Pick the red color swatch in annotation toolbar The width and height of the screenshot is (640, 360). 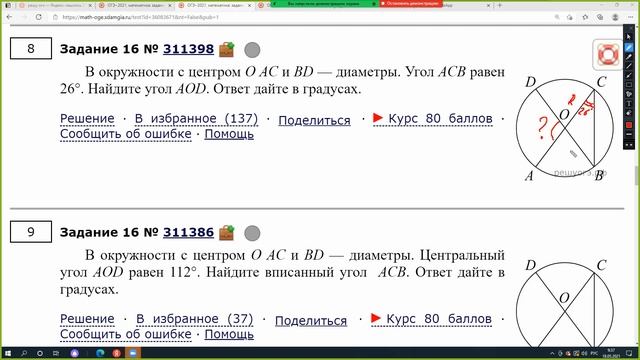629,125
